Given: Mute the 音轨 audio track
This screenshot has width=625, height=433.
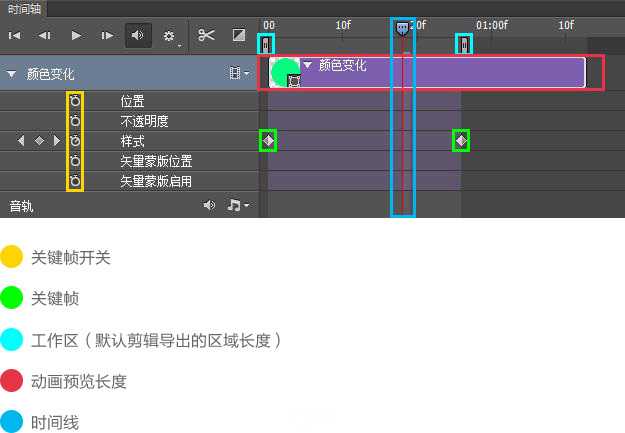Looking at the screenshot, I should tap(209, 205).
